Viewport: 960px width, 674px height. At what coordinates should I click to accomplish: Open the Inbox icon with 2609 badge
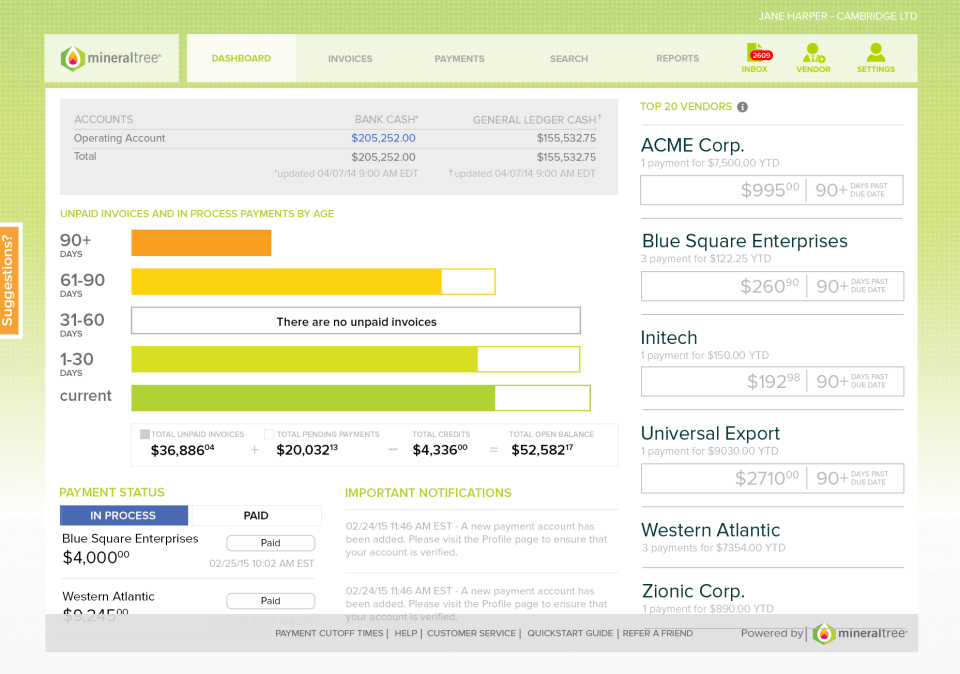[756, 58]
